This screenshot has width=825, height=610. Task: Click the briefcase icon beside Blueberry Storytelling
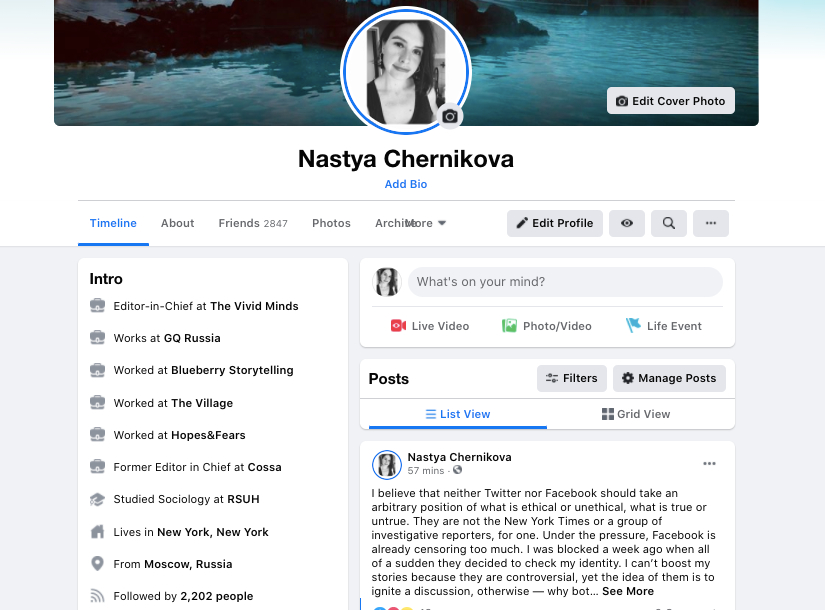click(97, 370)
